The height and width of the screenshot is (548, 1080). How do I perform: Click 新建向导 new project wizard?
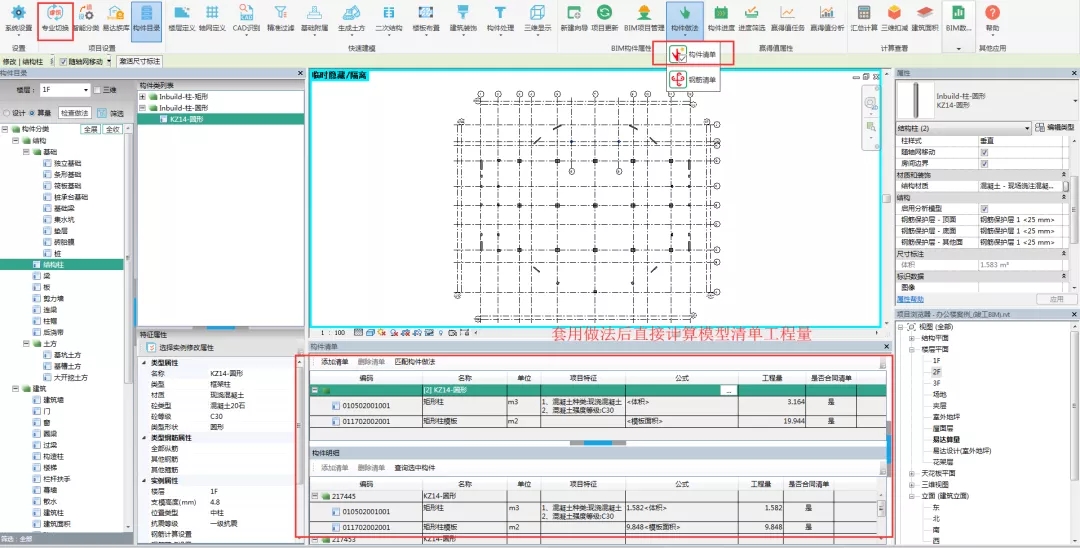[572, 19]
